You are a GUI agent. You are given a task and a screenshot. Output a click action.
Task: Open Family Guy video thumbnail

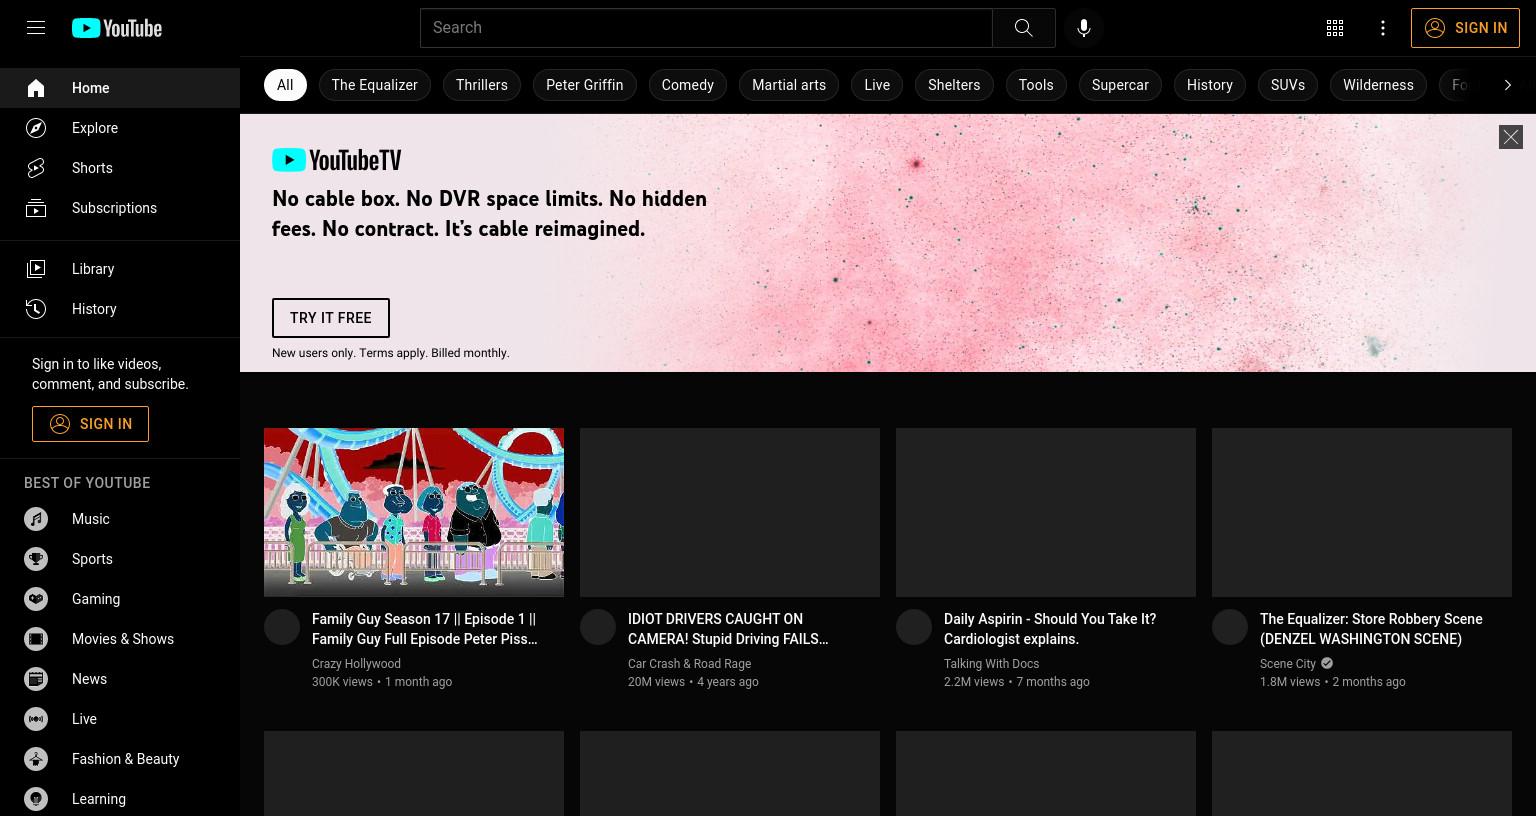[414, 512]
